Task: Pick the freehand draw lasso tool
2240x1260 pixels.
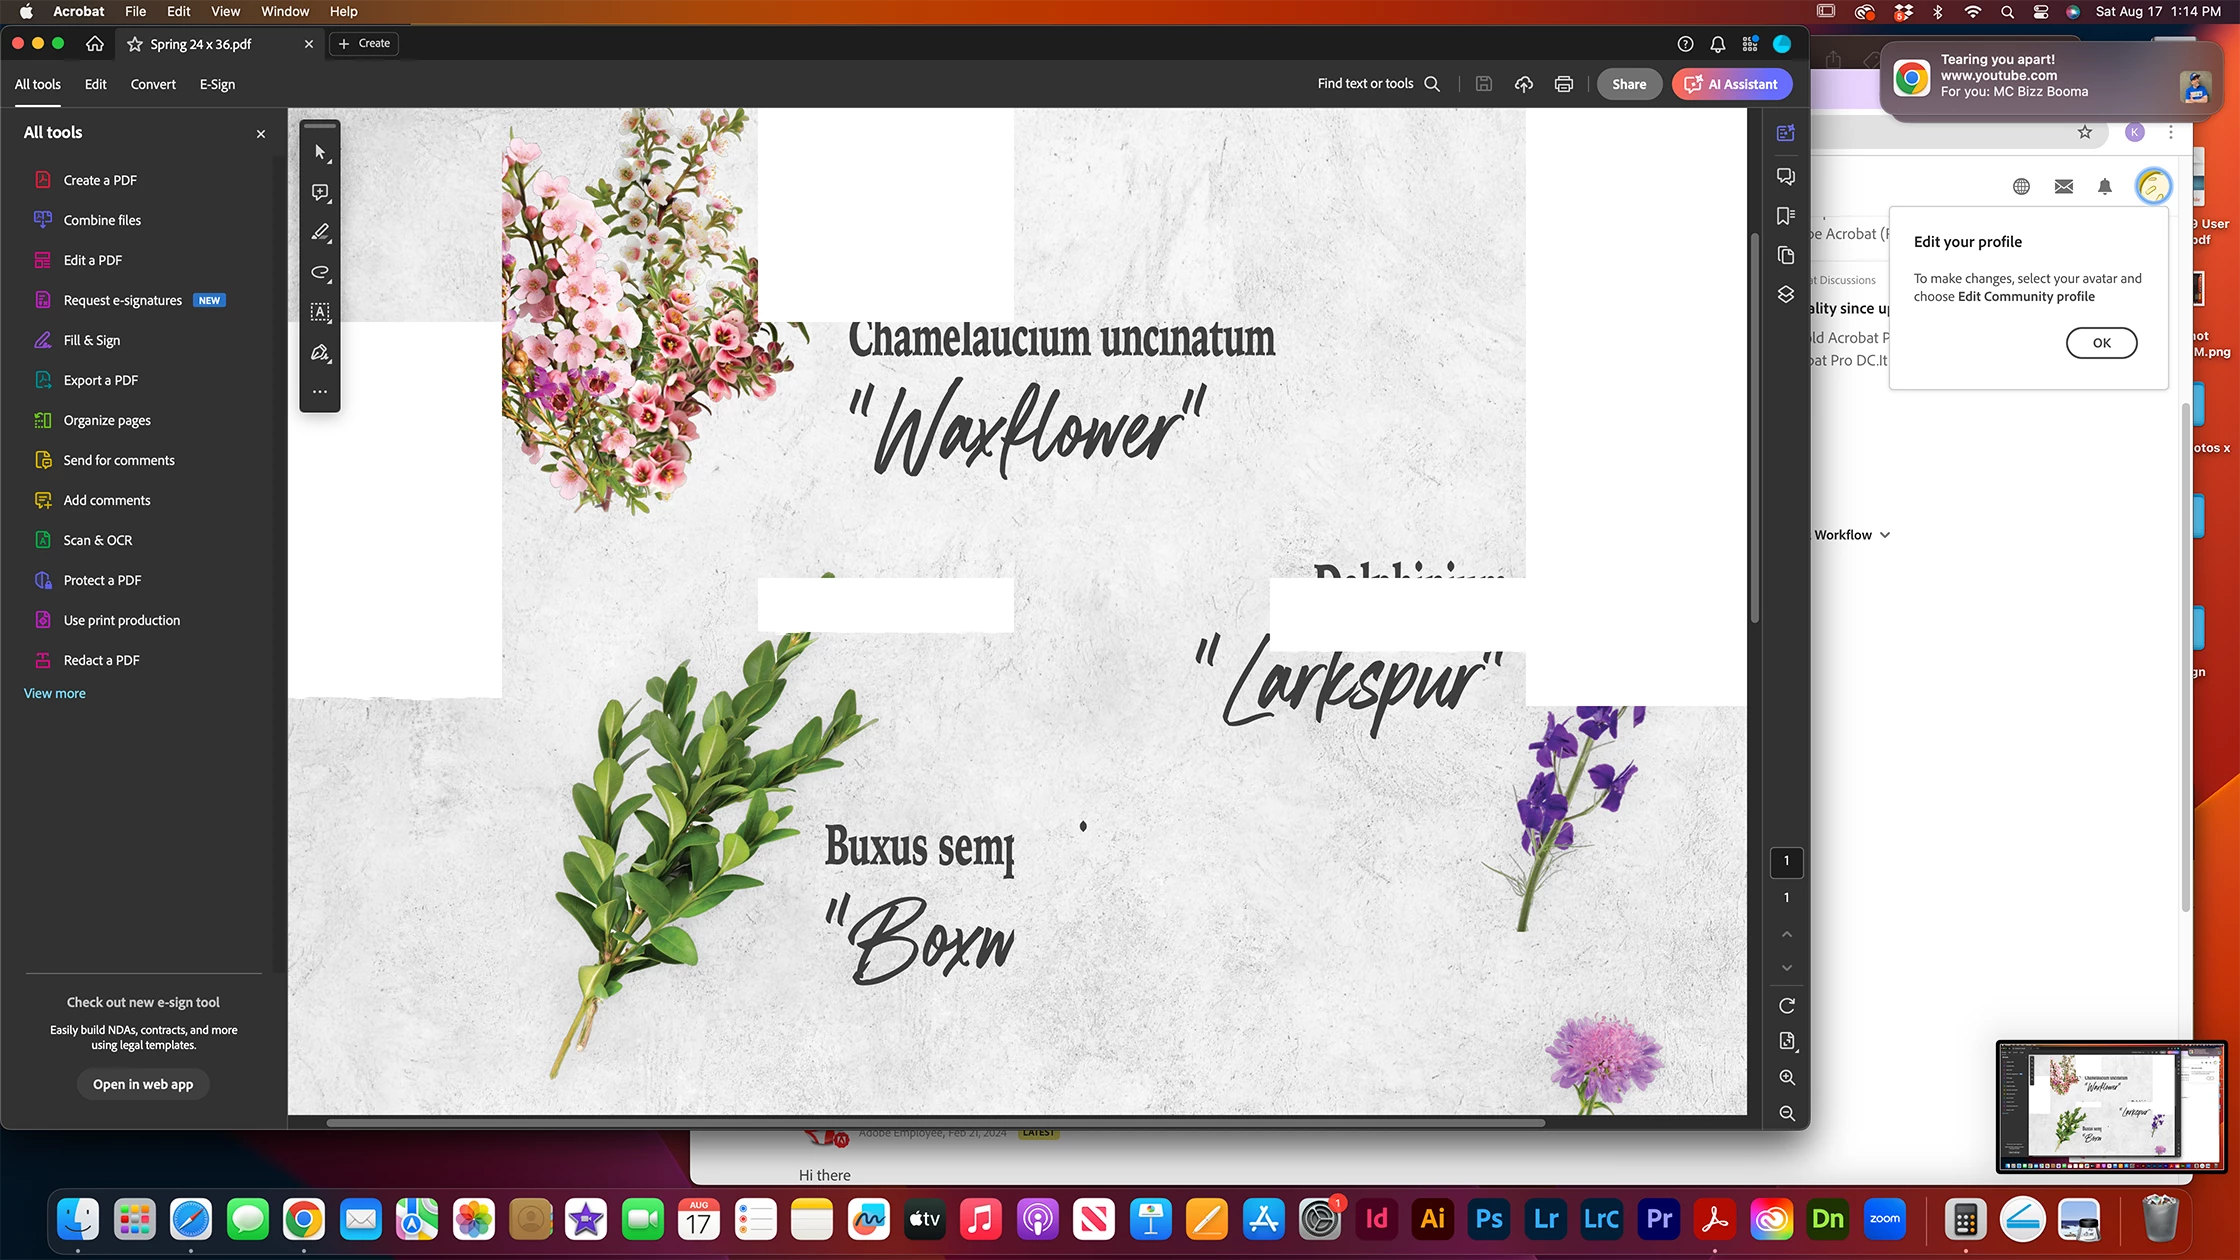Action: [320, 272]
